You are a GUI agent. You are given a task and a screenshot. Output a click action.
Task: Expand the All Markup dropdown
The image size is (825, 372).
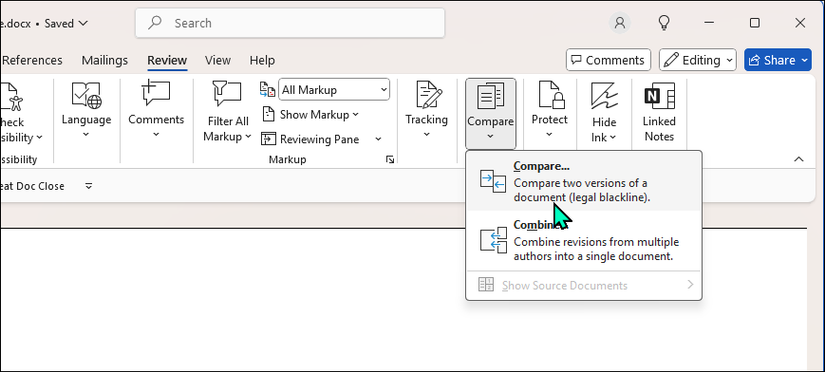coord(334,89)
